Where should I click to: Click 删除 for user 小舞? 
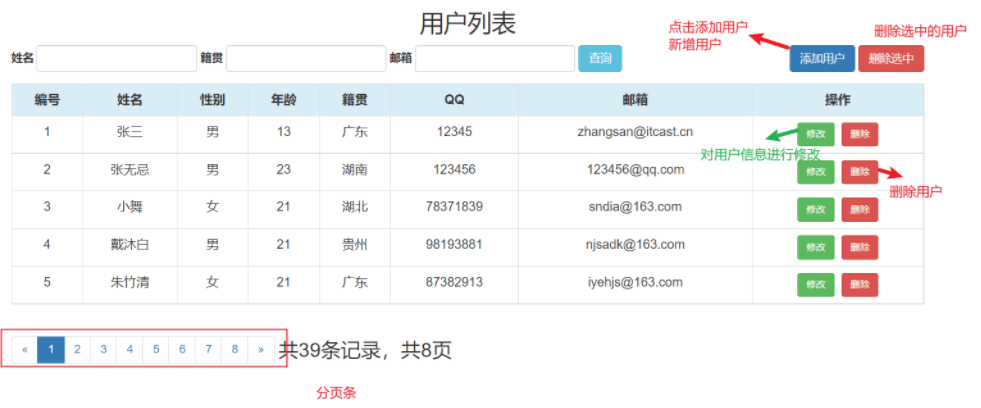pos(860,210)
